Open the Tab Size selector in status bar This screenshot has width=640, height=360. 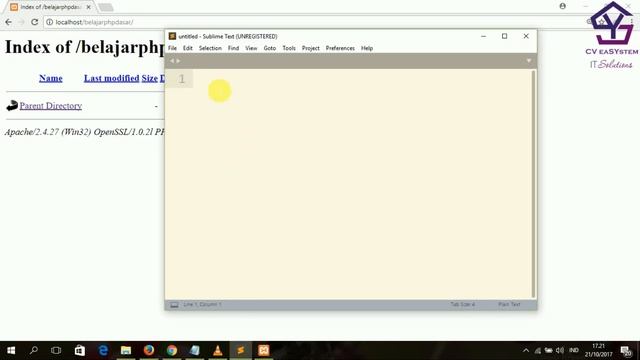(462, 304)
